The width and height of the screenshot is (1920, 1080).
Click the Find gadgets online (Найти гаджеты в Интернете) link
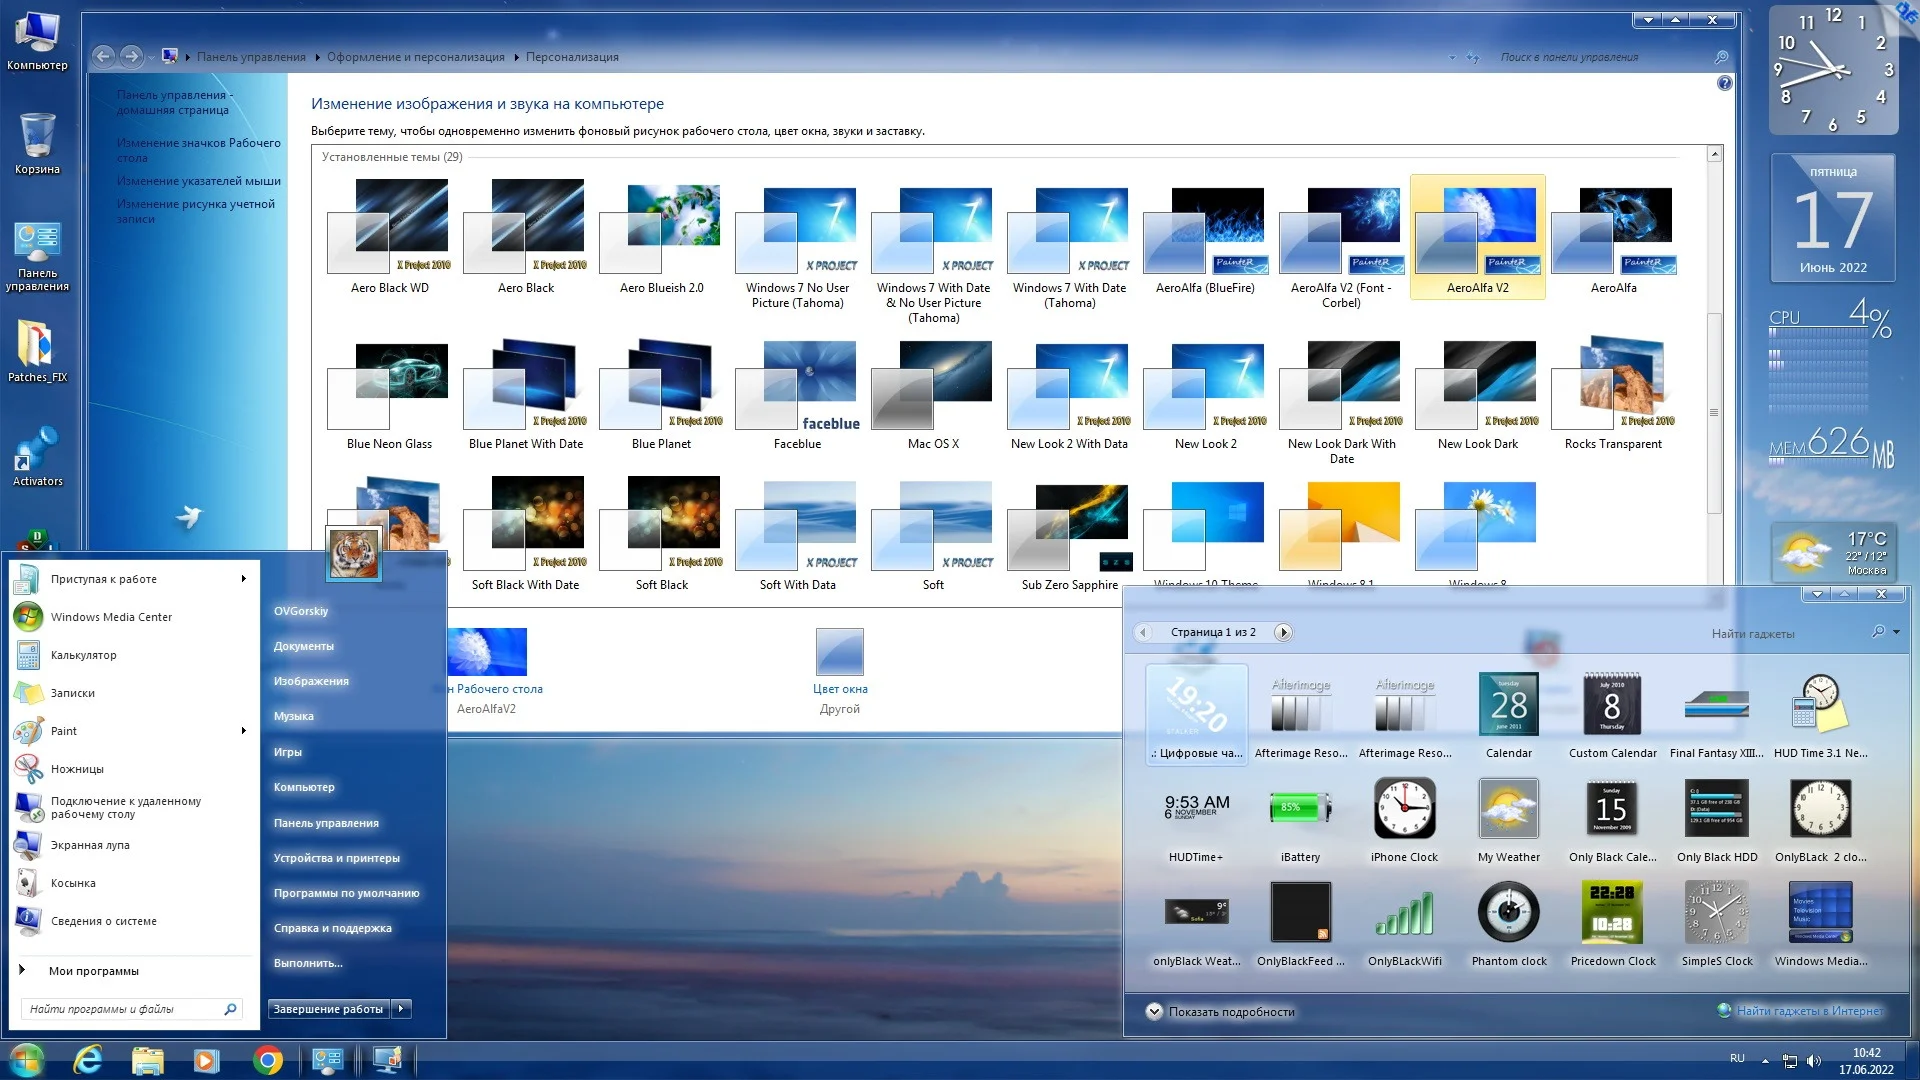coord(1808,1011)
